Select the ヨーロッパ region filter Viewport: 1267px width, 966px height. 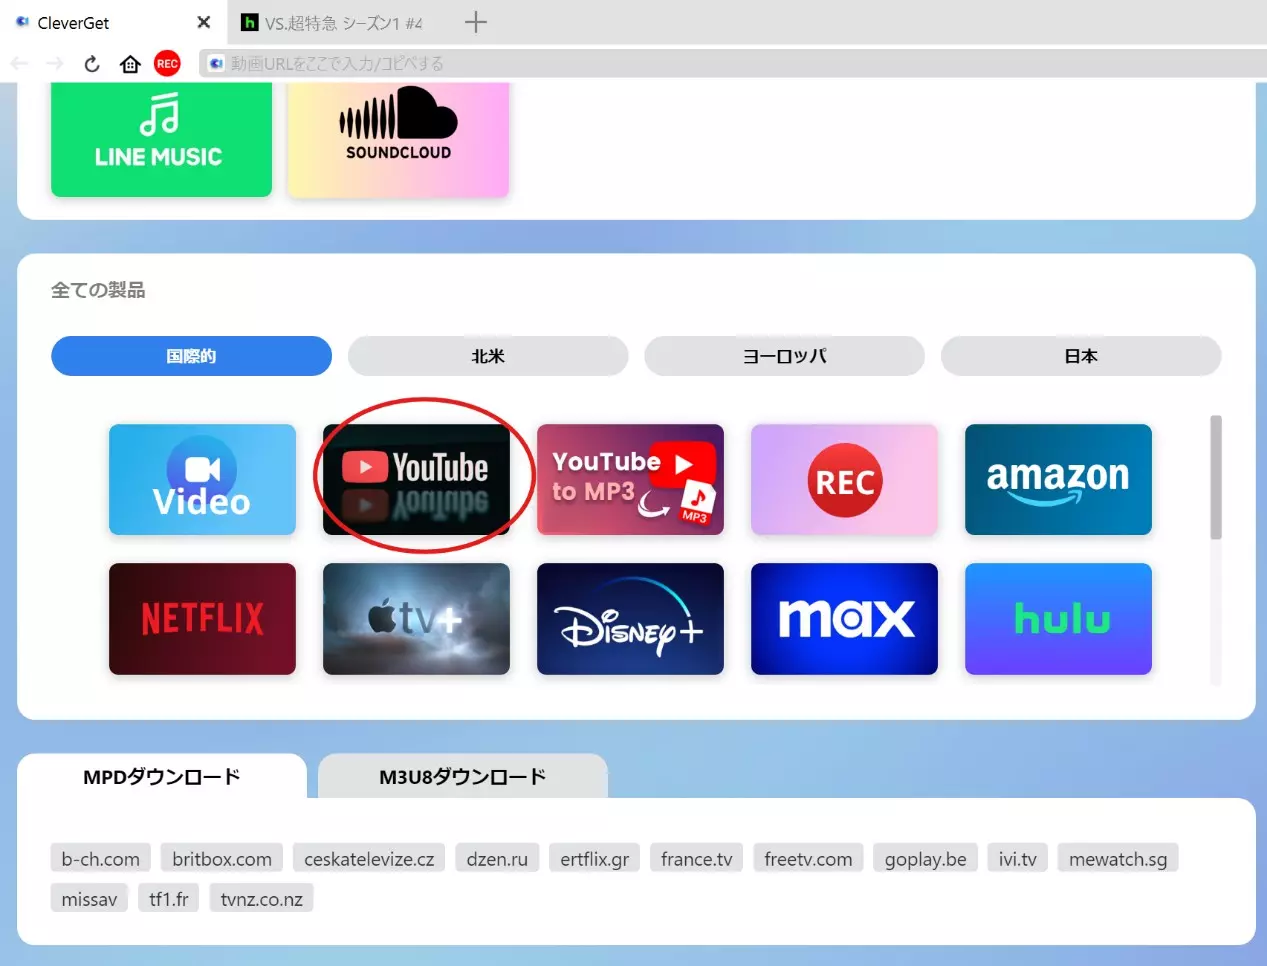[x=784, y=356]
